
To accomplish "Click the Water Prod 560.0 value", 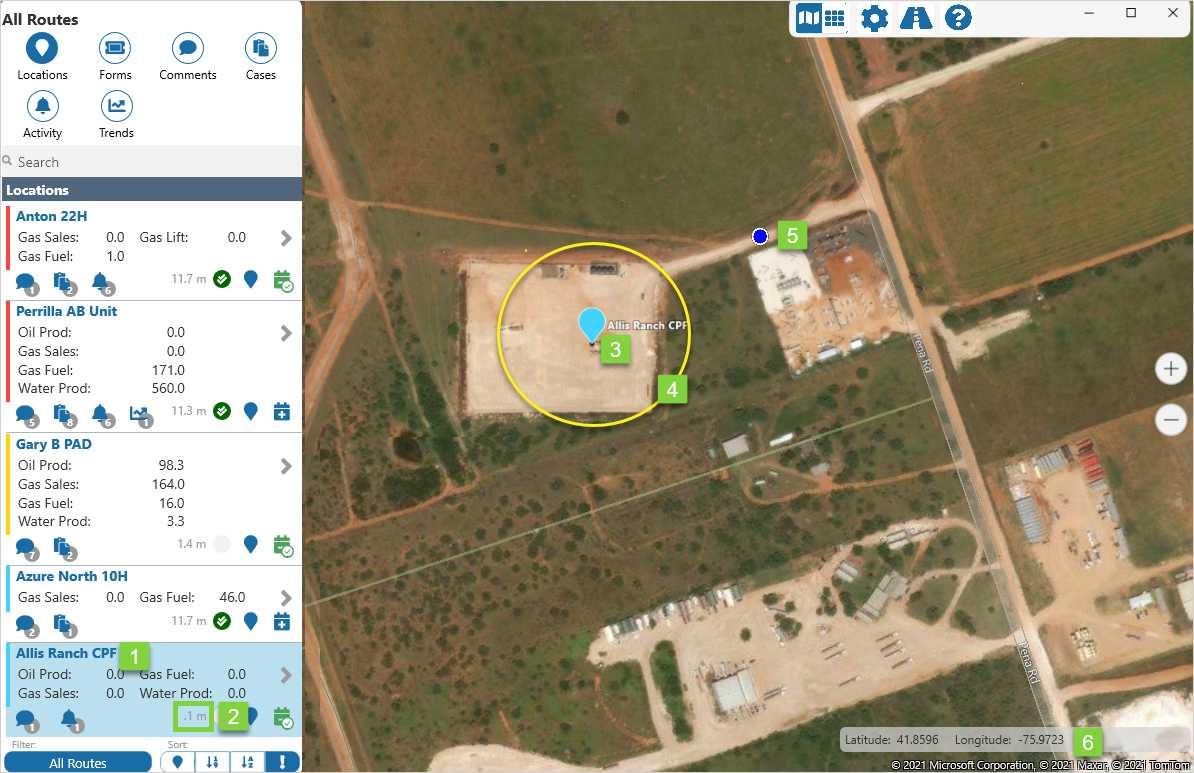I will [168, 388].
